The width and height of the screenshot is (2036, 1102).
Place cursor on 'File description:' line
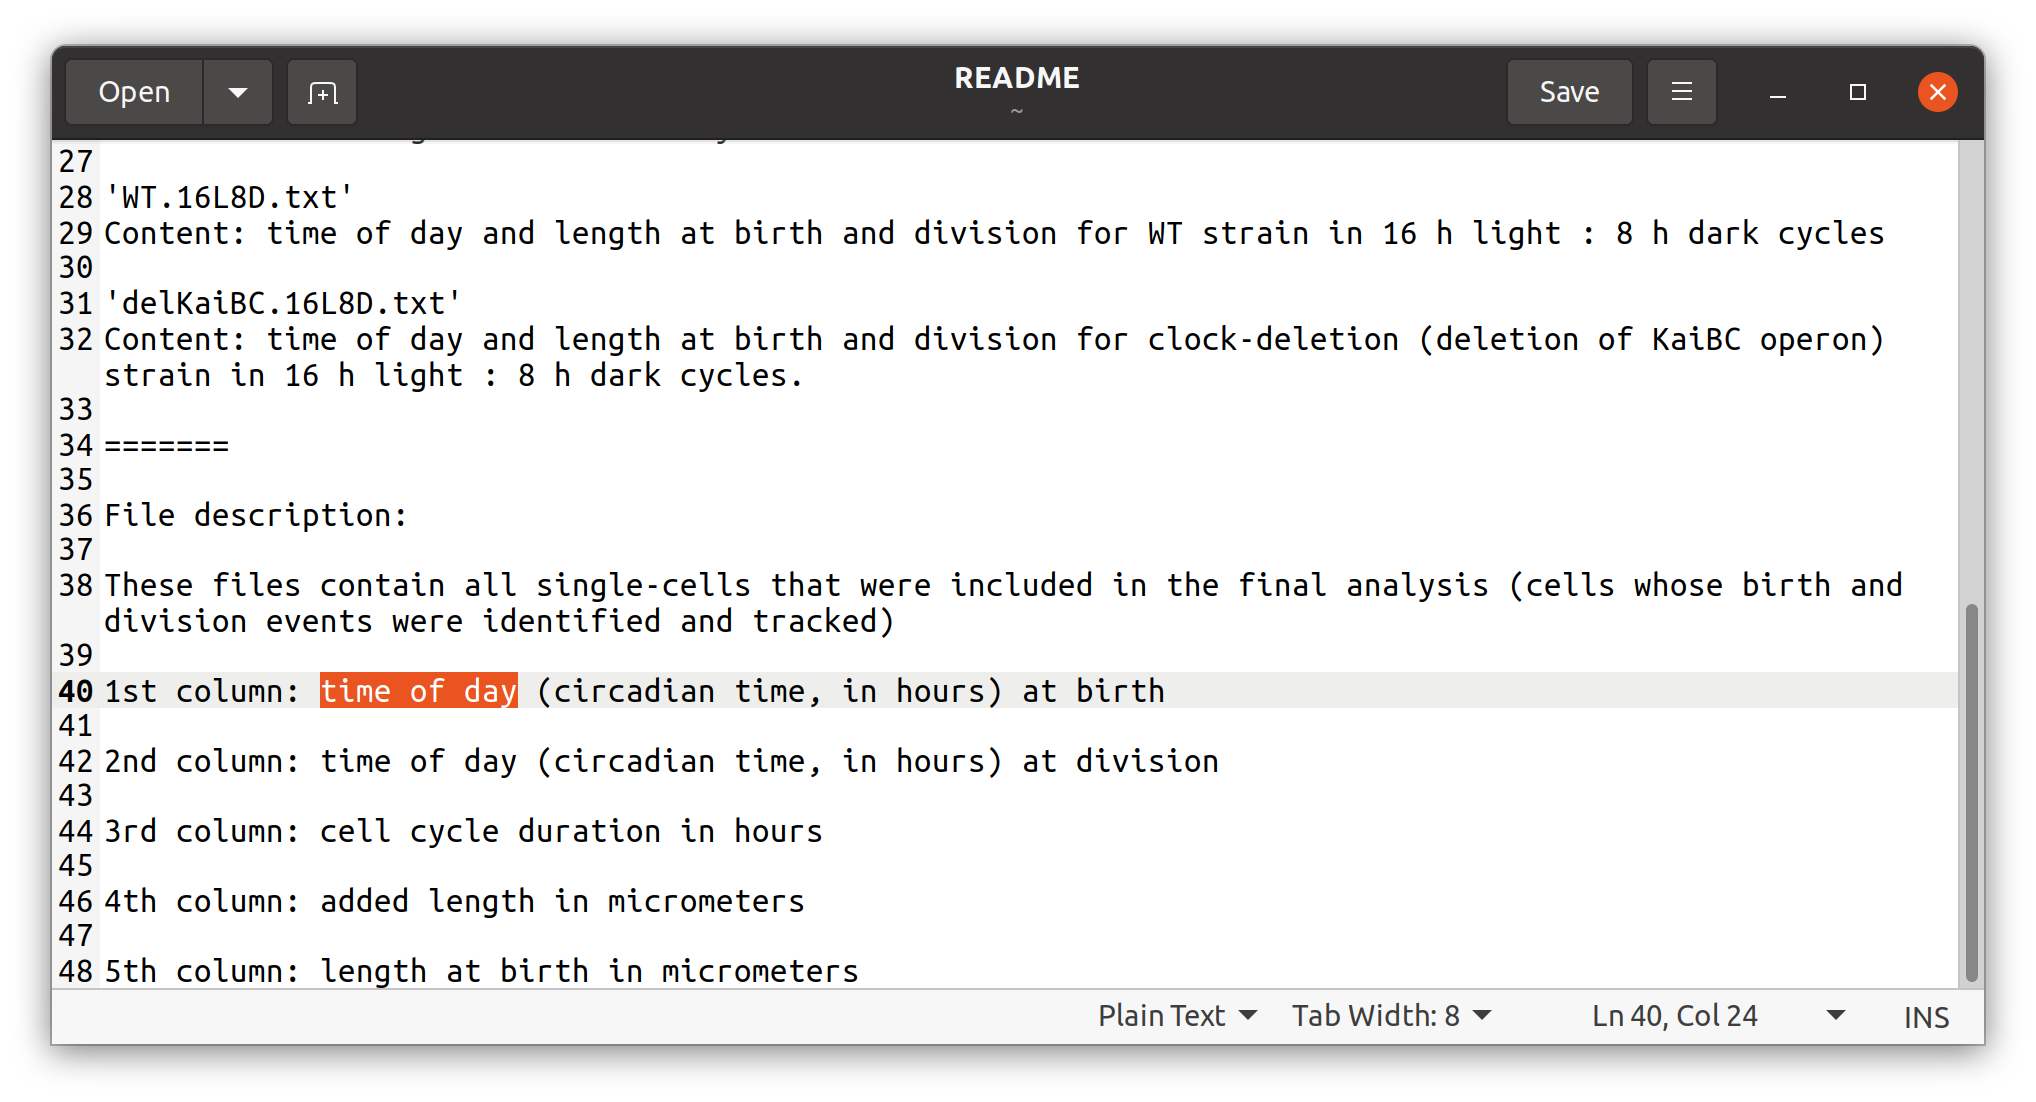(x=256, y=516)
